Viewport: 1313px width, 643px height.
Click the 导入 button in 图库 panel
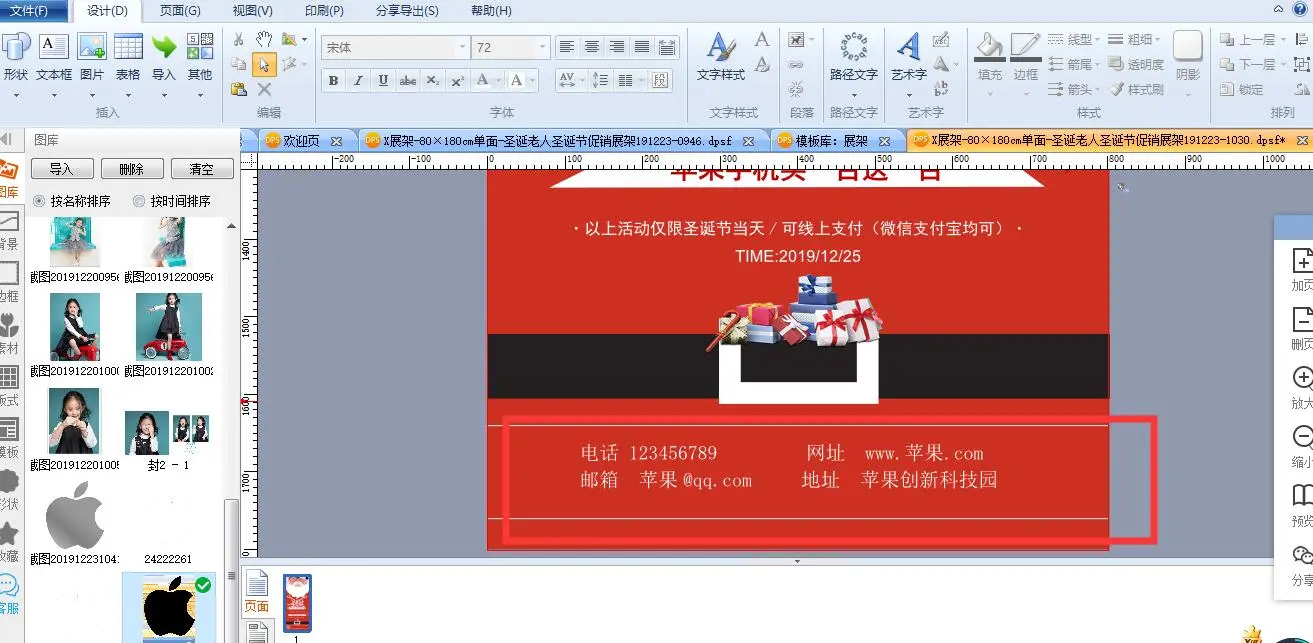(62, 169)
